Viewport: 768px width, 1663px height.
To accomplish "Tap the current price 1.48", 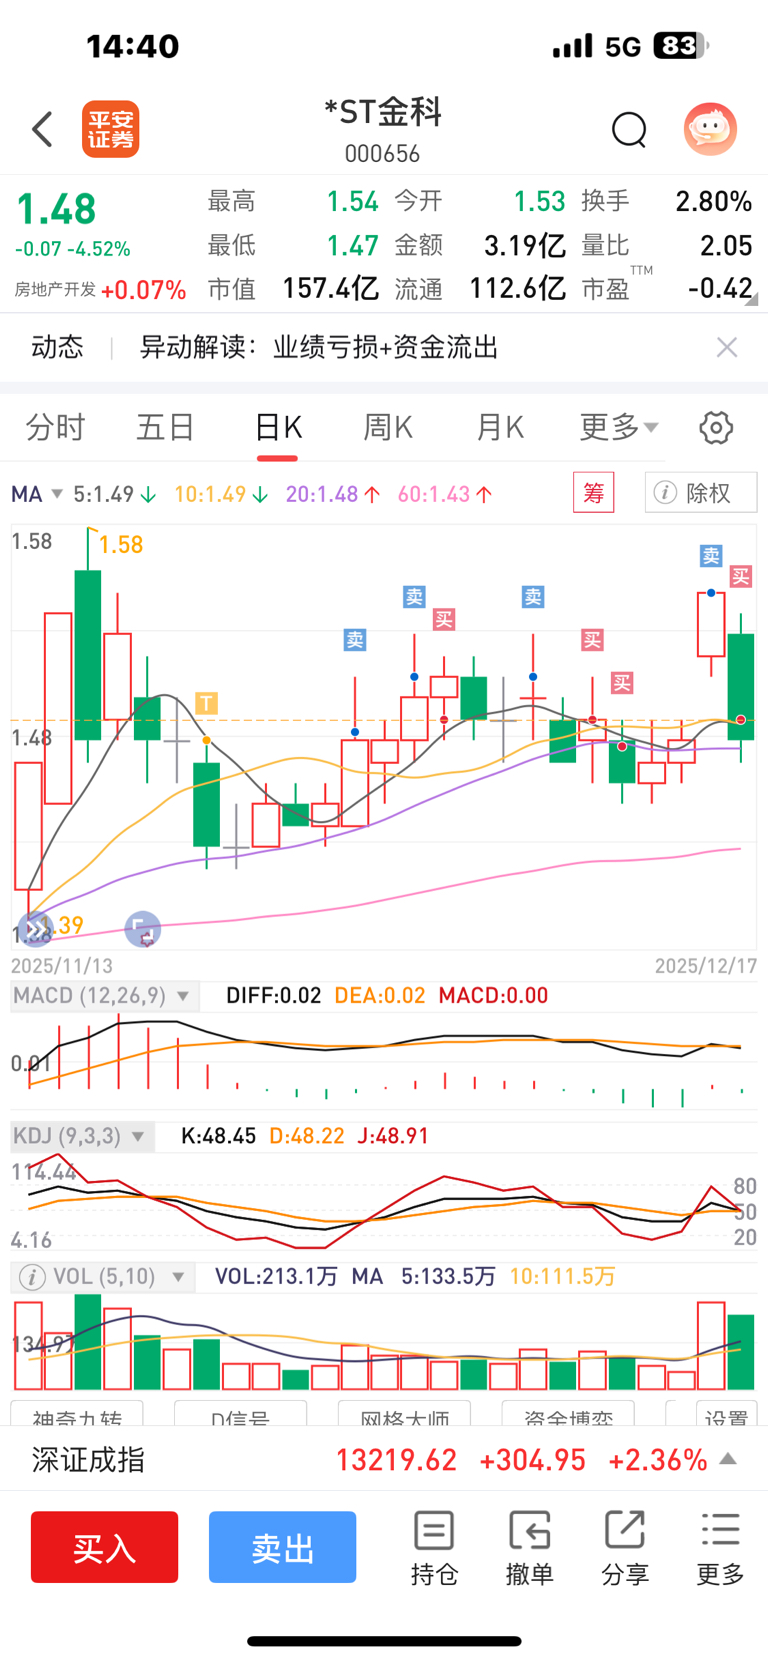I will click(56, 209).
